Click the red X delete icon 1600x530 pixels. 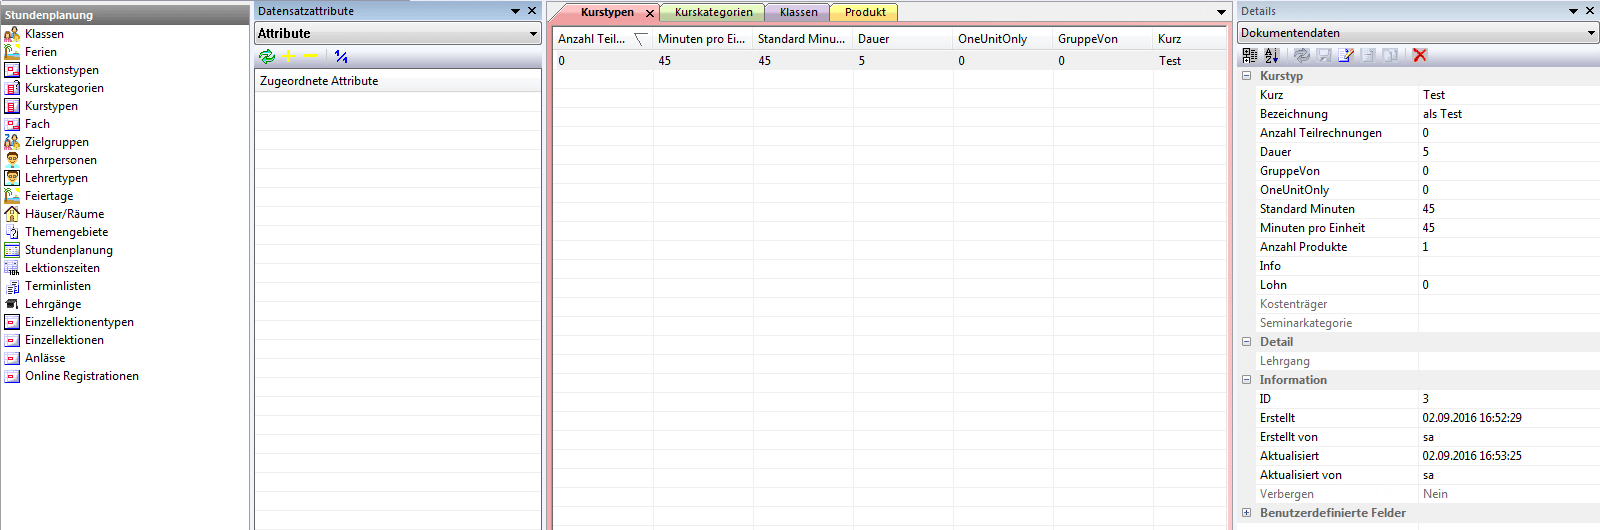click(1420, 55)
